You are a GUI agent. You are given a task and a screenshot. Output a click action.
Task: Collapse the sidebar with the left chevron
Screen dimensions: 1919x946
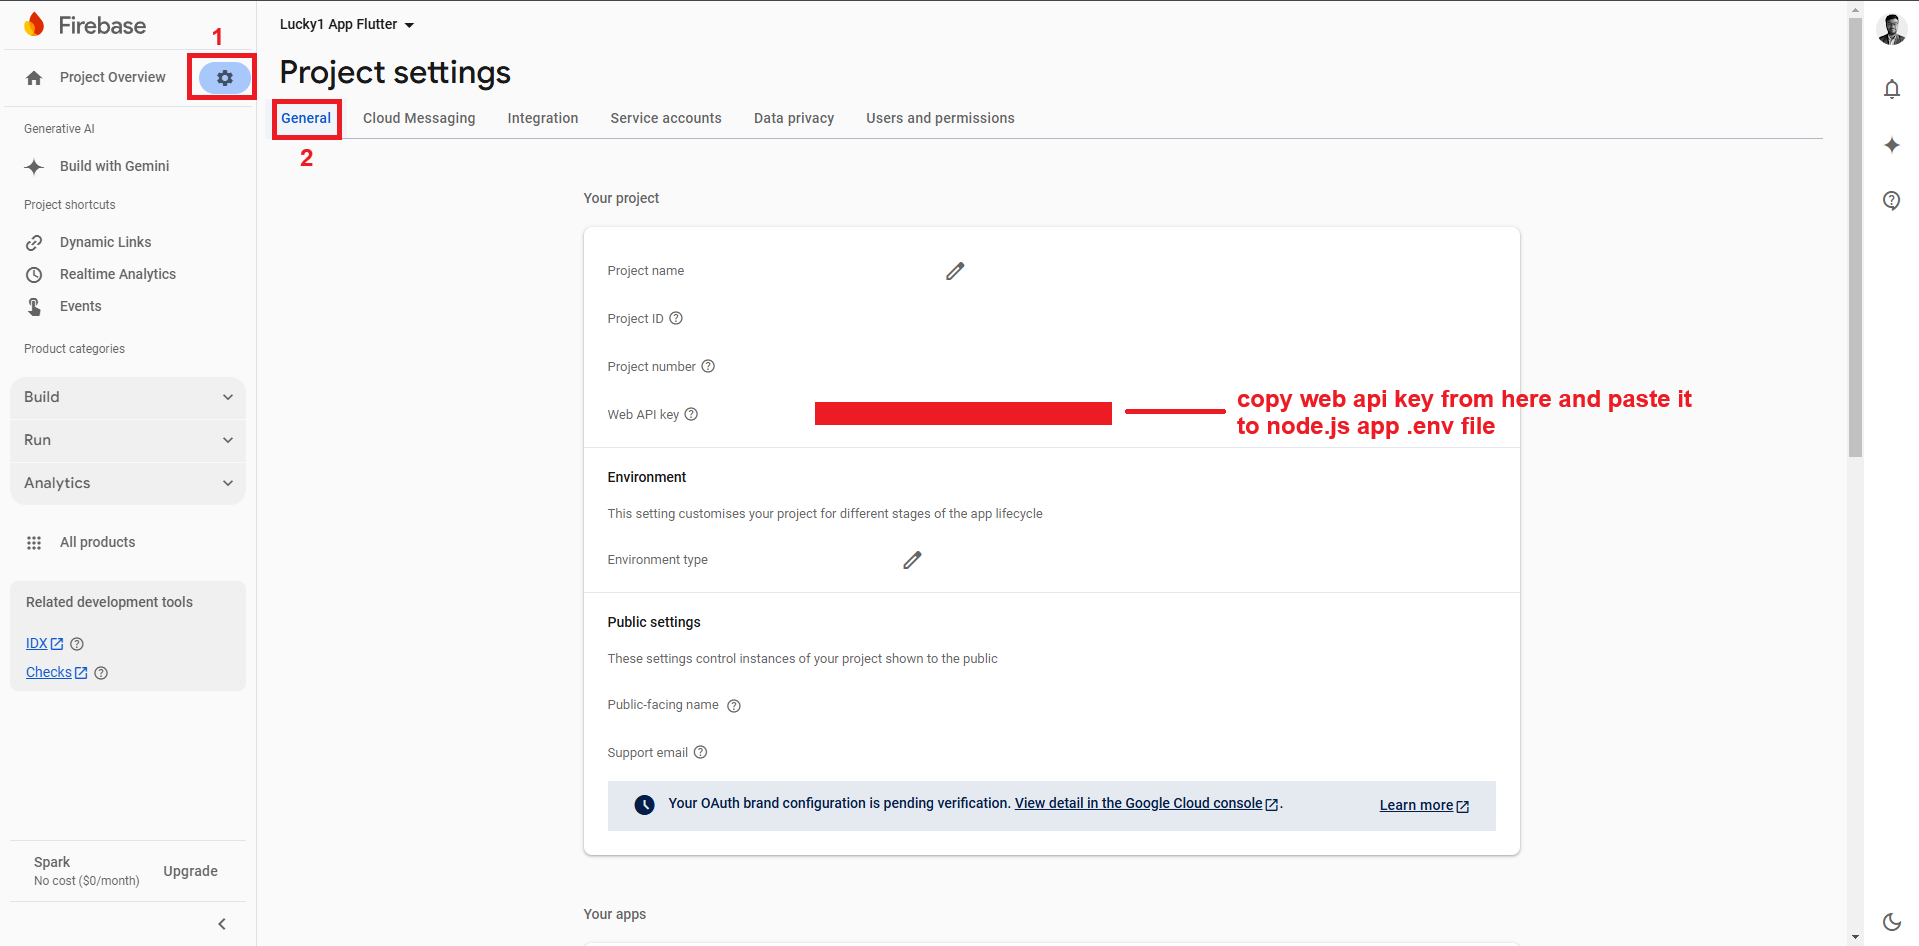222,924
